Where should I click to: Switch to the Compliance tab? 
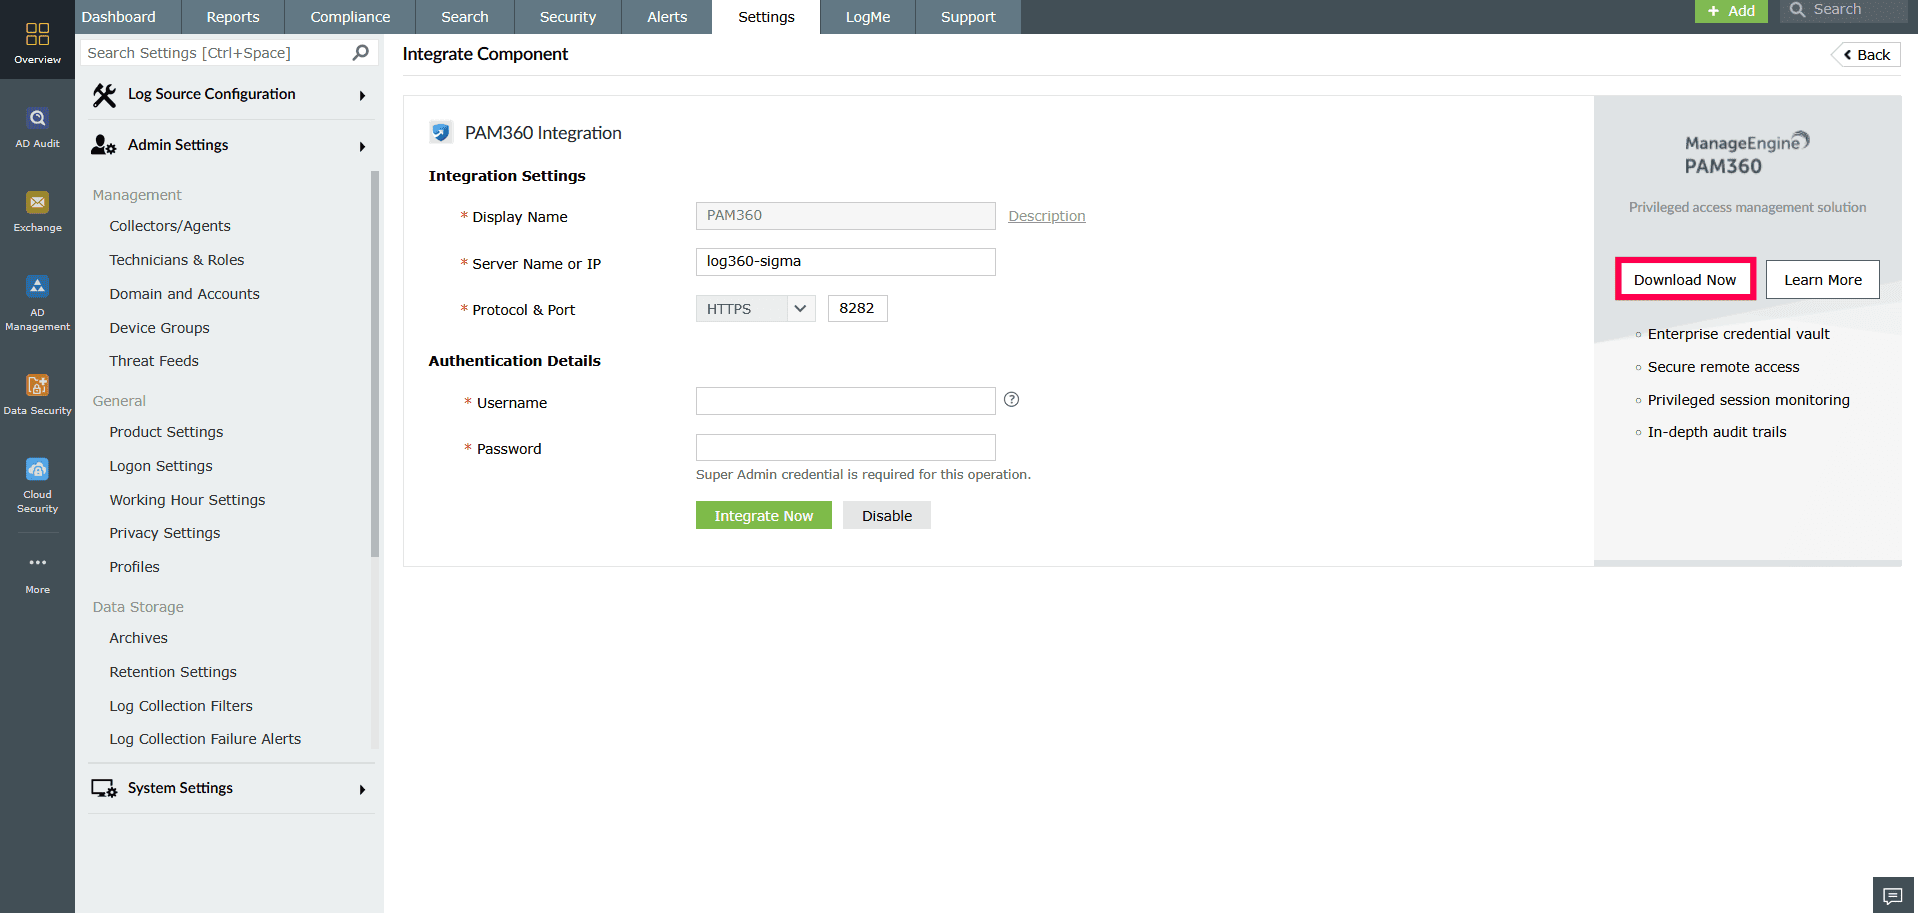point(350,17)
